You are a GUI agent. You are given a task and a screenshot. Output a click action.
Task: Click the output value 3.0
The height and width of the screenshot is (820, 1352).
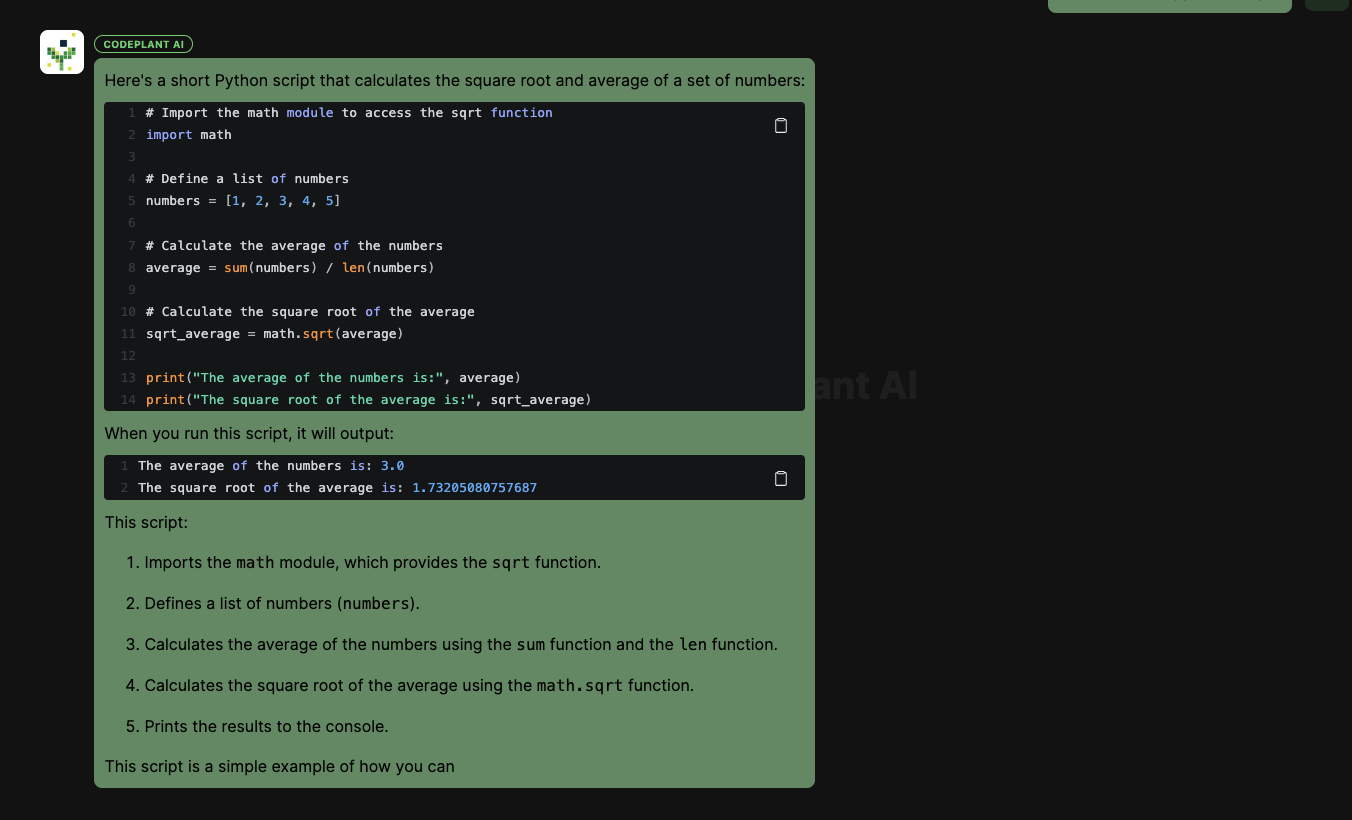[392, 466]
